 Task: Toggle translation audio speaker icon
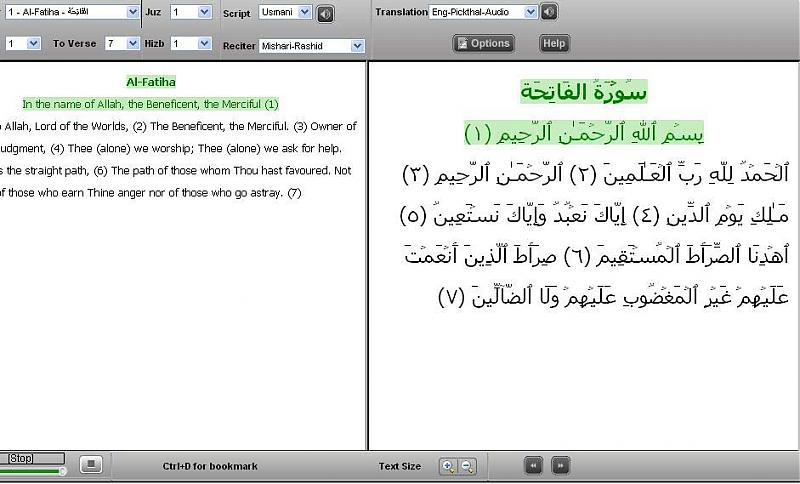point(549,12)
